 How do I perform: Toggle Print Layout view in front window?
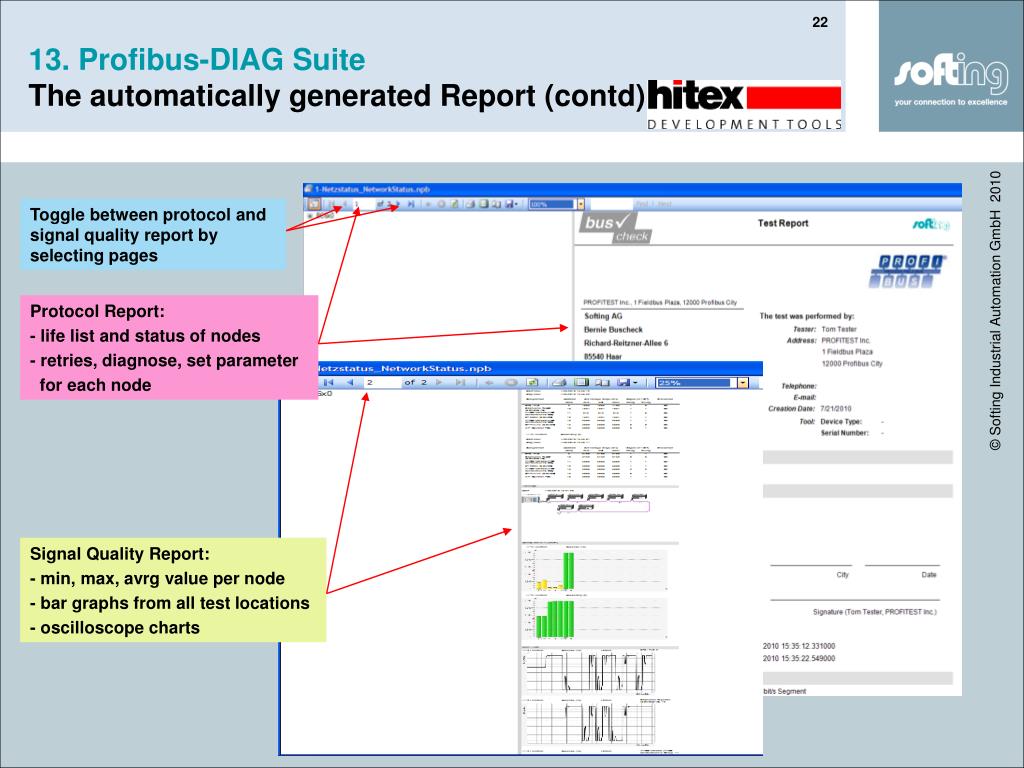(x=581, y=382)
